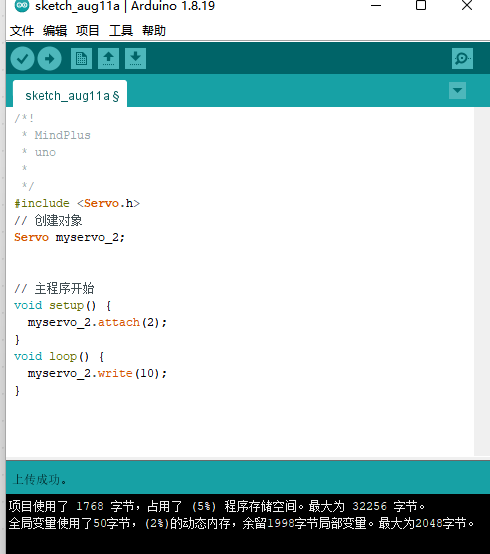Image resolution: width=490 pixels, height=554 pixels.
Task: Expand the tab options dropdown arrow
Action: point(457,90)
